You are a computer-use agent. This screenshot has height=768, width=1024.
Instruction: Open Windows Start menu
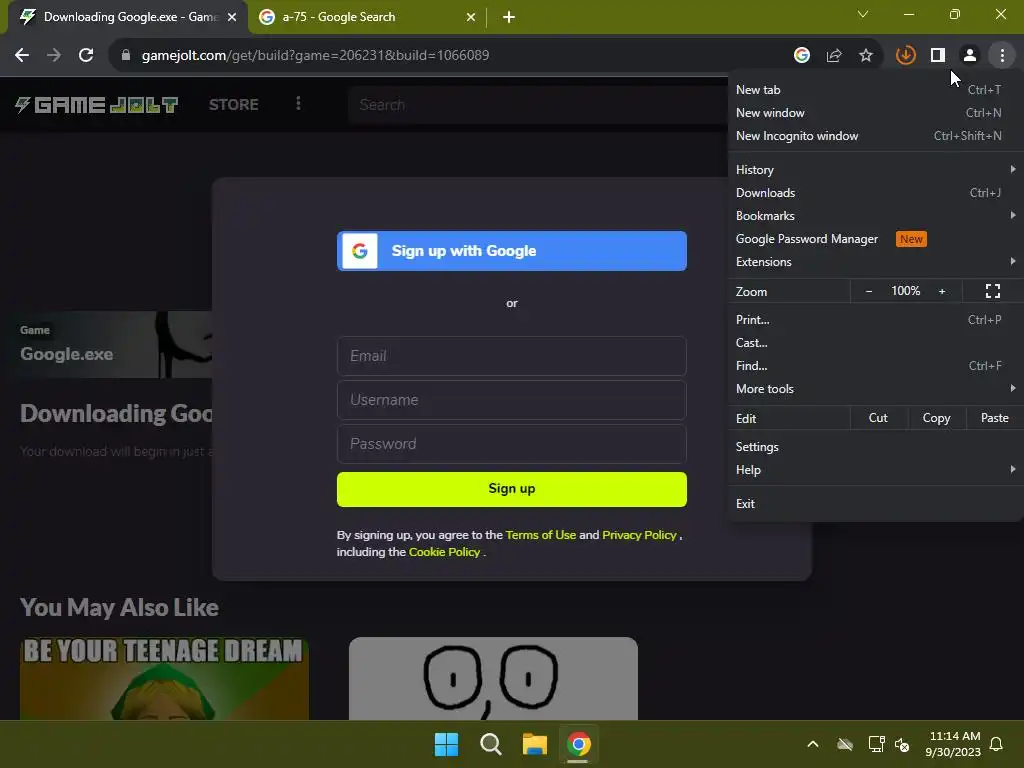[x=447, y=744]
